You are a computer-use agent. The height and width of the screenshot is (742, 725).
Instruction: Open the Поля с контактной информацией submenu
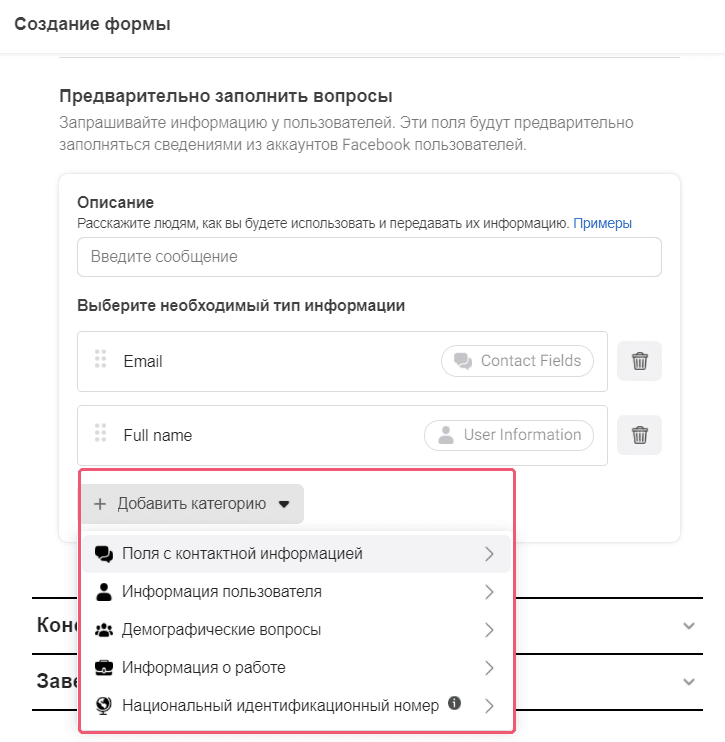(297, 554)
